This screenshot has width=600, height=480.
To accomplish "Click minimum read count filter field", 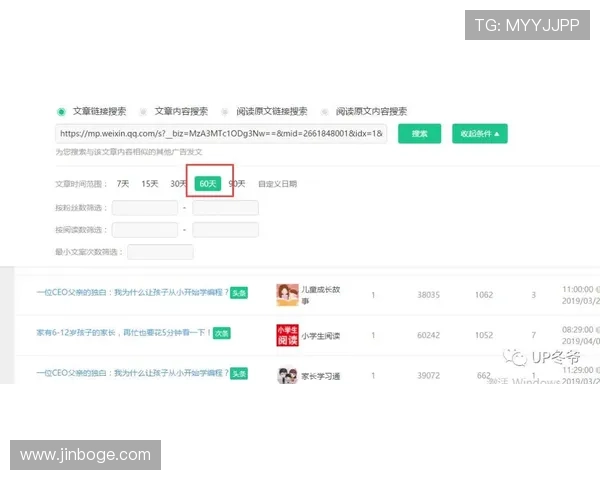I will point(145,230).
